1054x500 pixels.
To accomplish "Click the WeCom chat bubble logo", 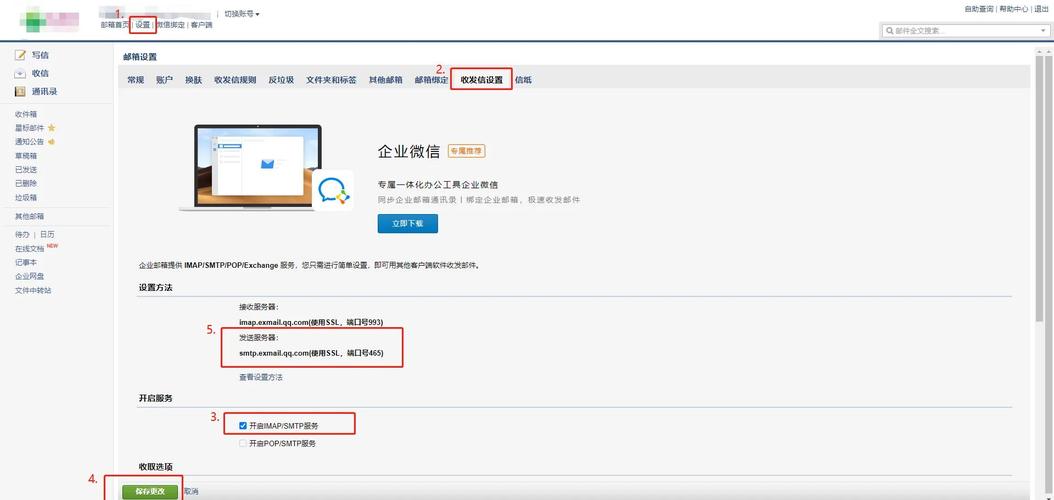I will 333,190.
